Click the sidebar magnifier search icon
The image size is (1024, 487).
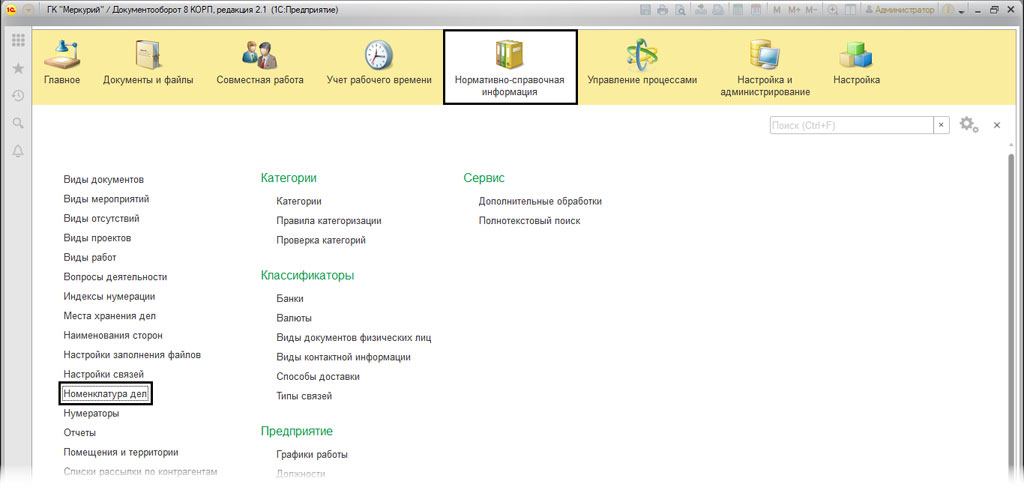pyautogui.click(x=17, y=123)
